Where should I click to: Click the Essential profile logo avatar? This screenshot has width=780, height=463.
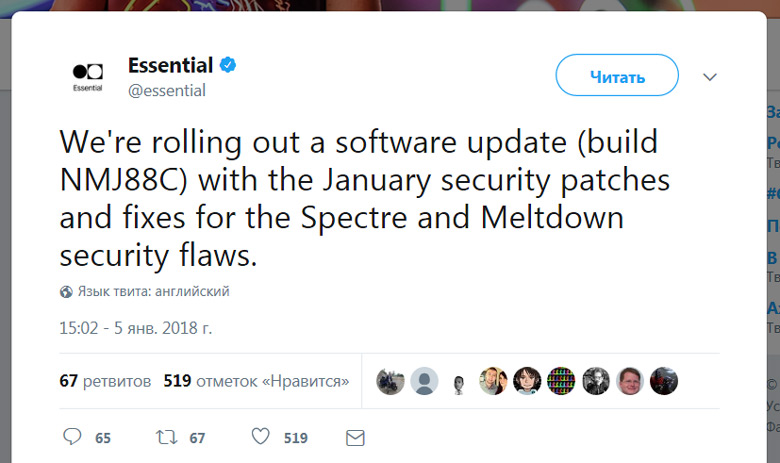click(x=87, y=76)
